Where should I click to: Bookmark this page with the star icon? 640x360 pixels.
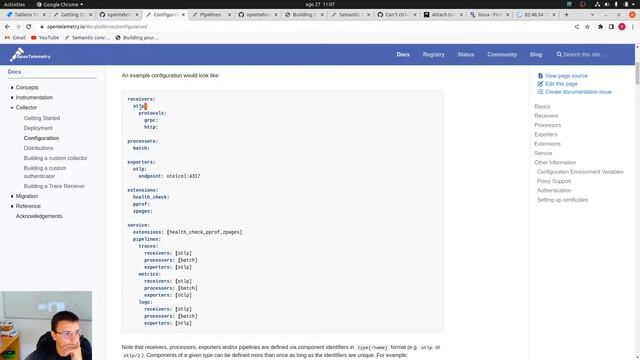[x=587, y=27]
